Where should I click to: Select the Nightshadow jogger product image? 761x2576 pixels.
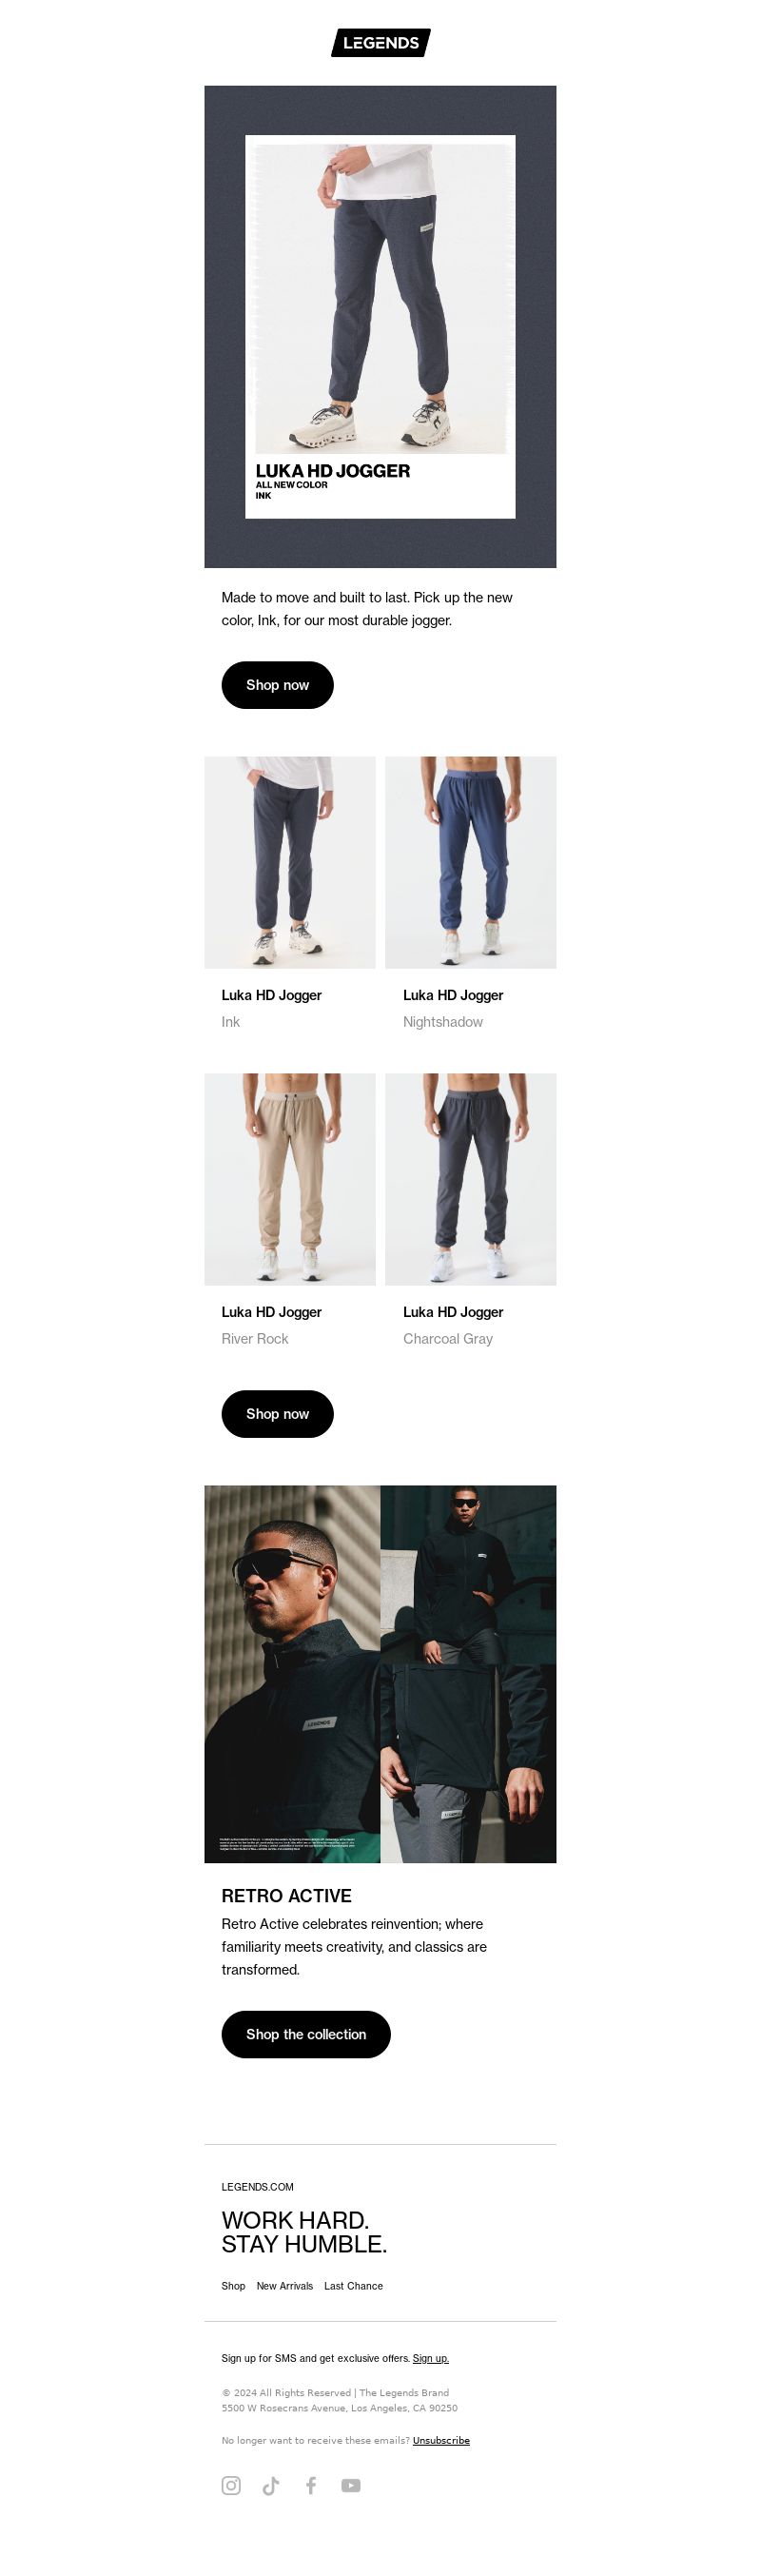tap(471, 862)
